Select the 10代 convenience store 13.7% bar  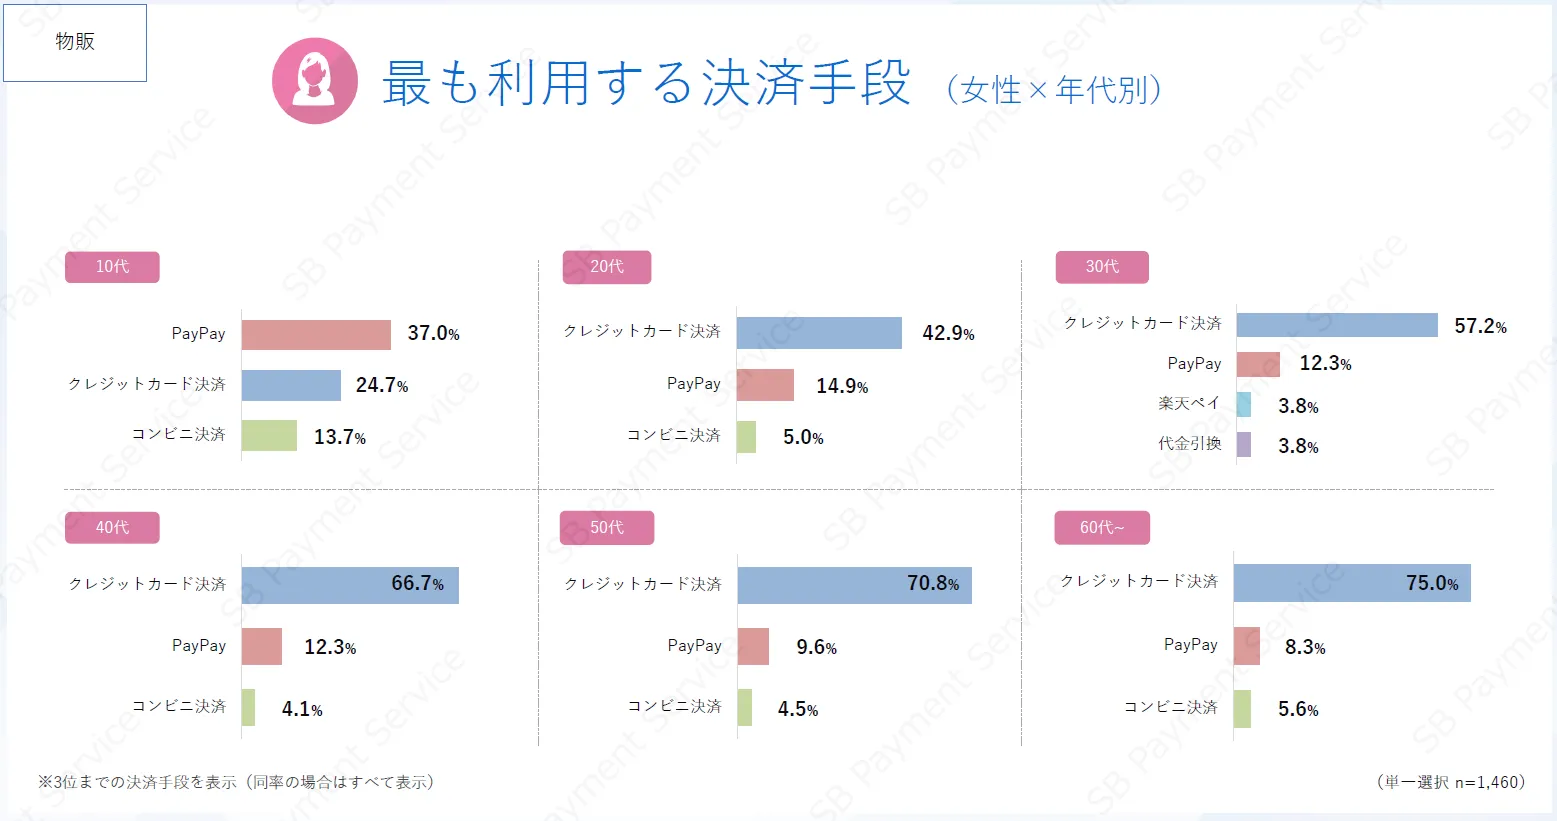pyautogui.click(x=269, y=436)
